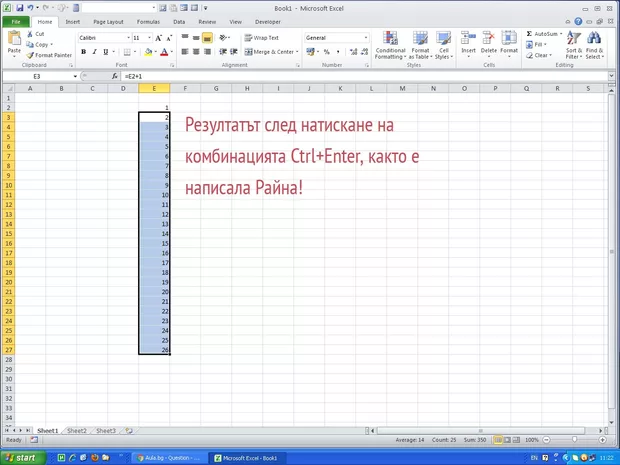This screenshot has height=465, width=620.
Task: Switch to the Sheet2 worksheet tab
Action: click(77, 431)
